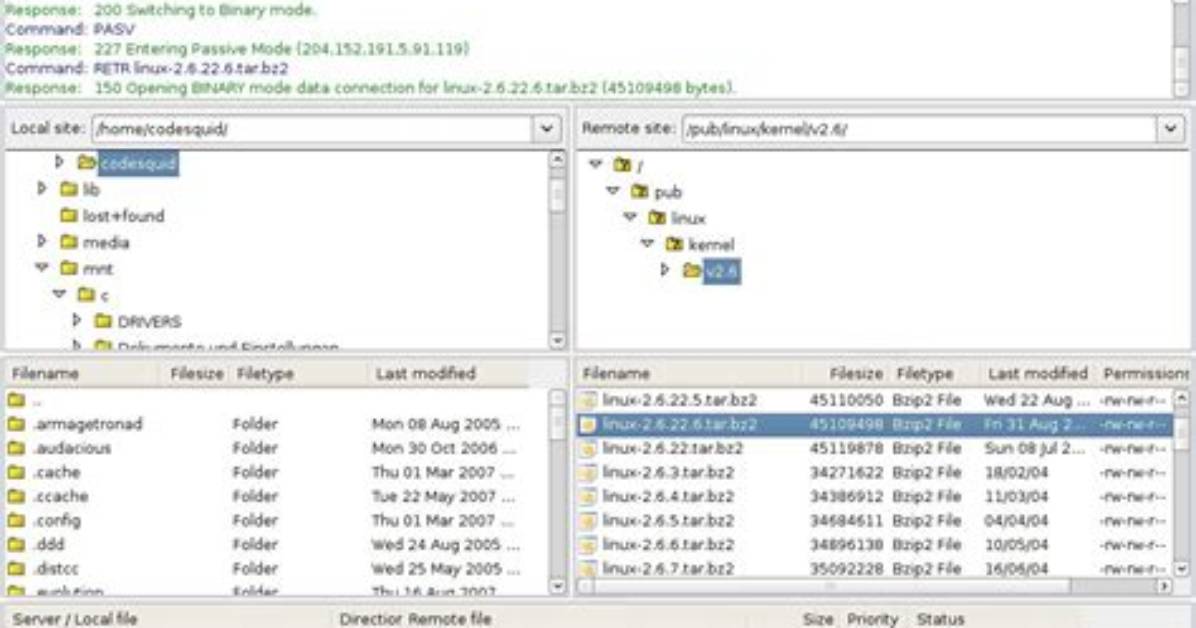Collapse the mnt folder tree node
1196x628 pixels.
tap(42, 268)
